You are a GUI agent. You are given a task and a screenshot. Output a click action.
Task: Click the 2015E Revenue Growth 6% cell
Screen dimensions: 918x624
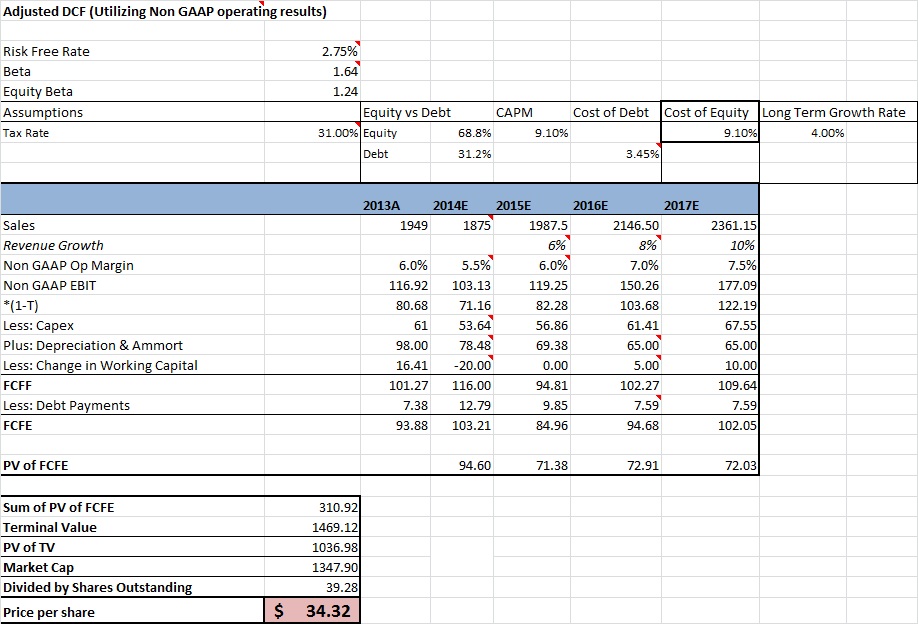pos(532,245)
